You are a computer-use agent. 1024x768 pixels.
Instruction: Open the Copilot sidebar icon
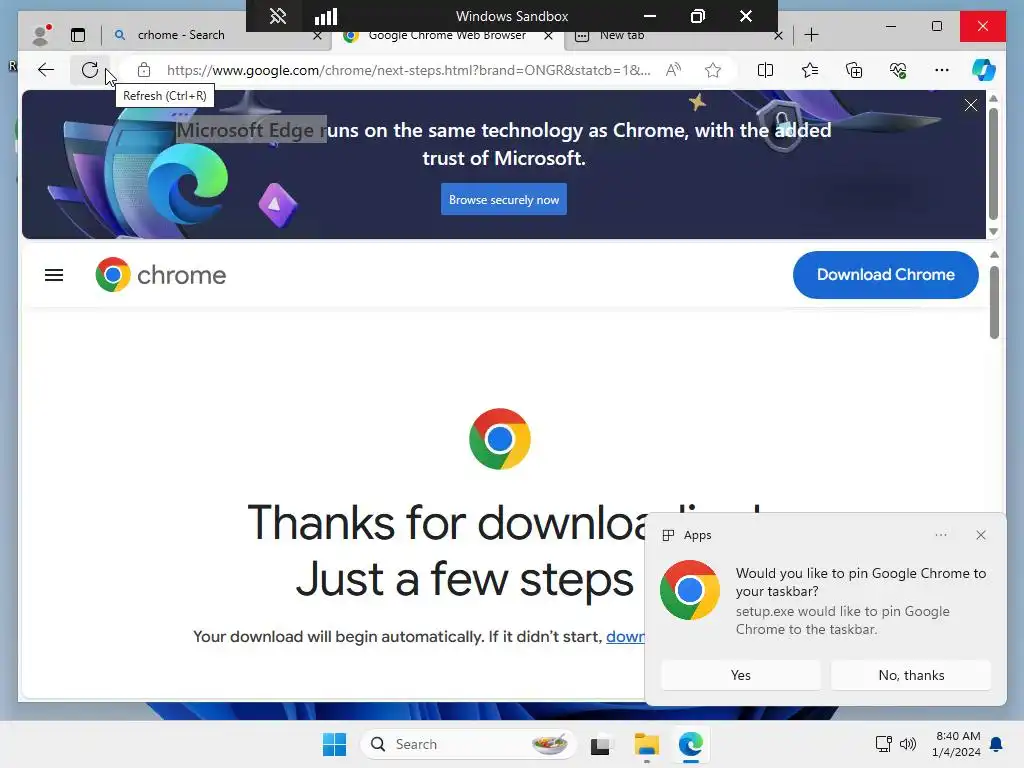pyautogui.click(x=984, y=70)
